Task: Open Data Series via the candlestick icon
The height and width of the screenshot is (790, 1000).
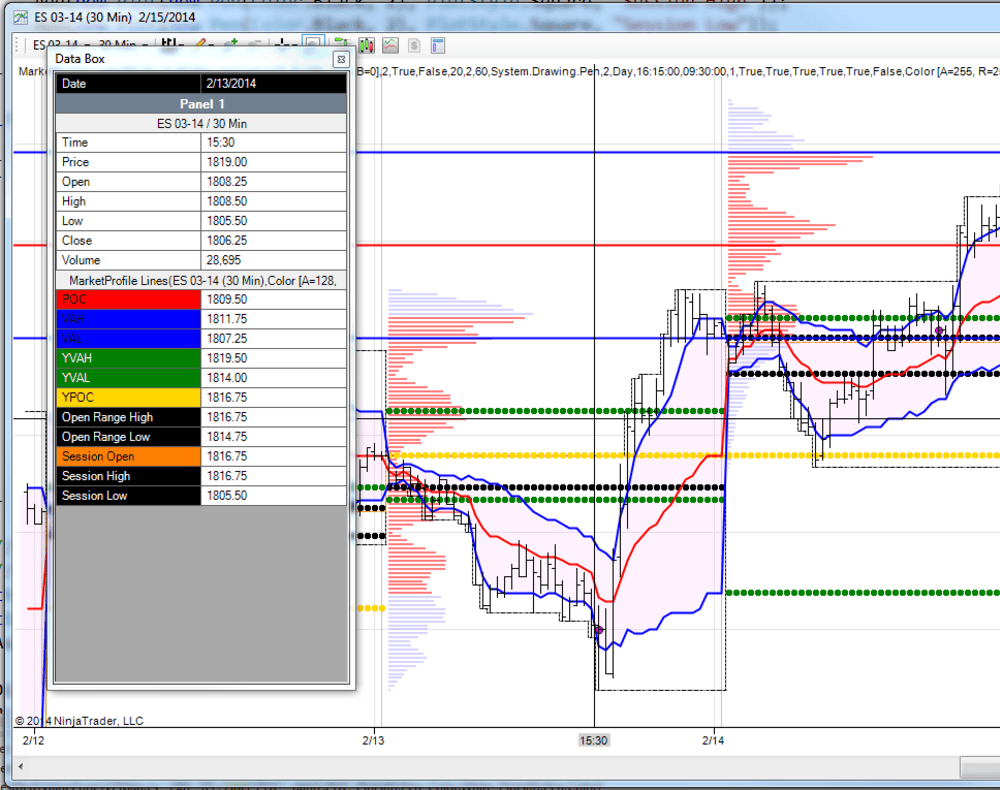Action: coord(366,45)
